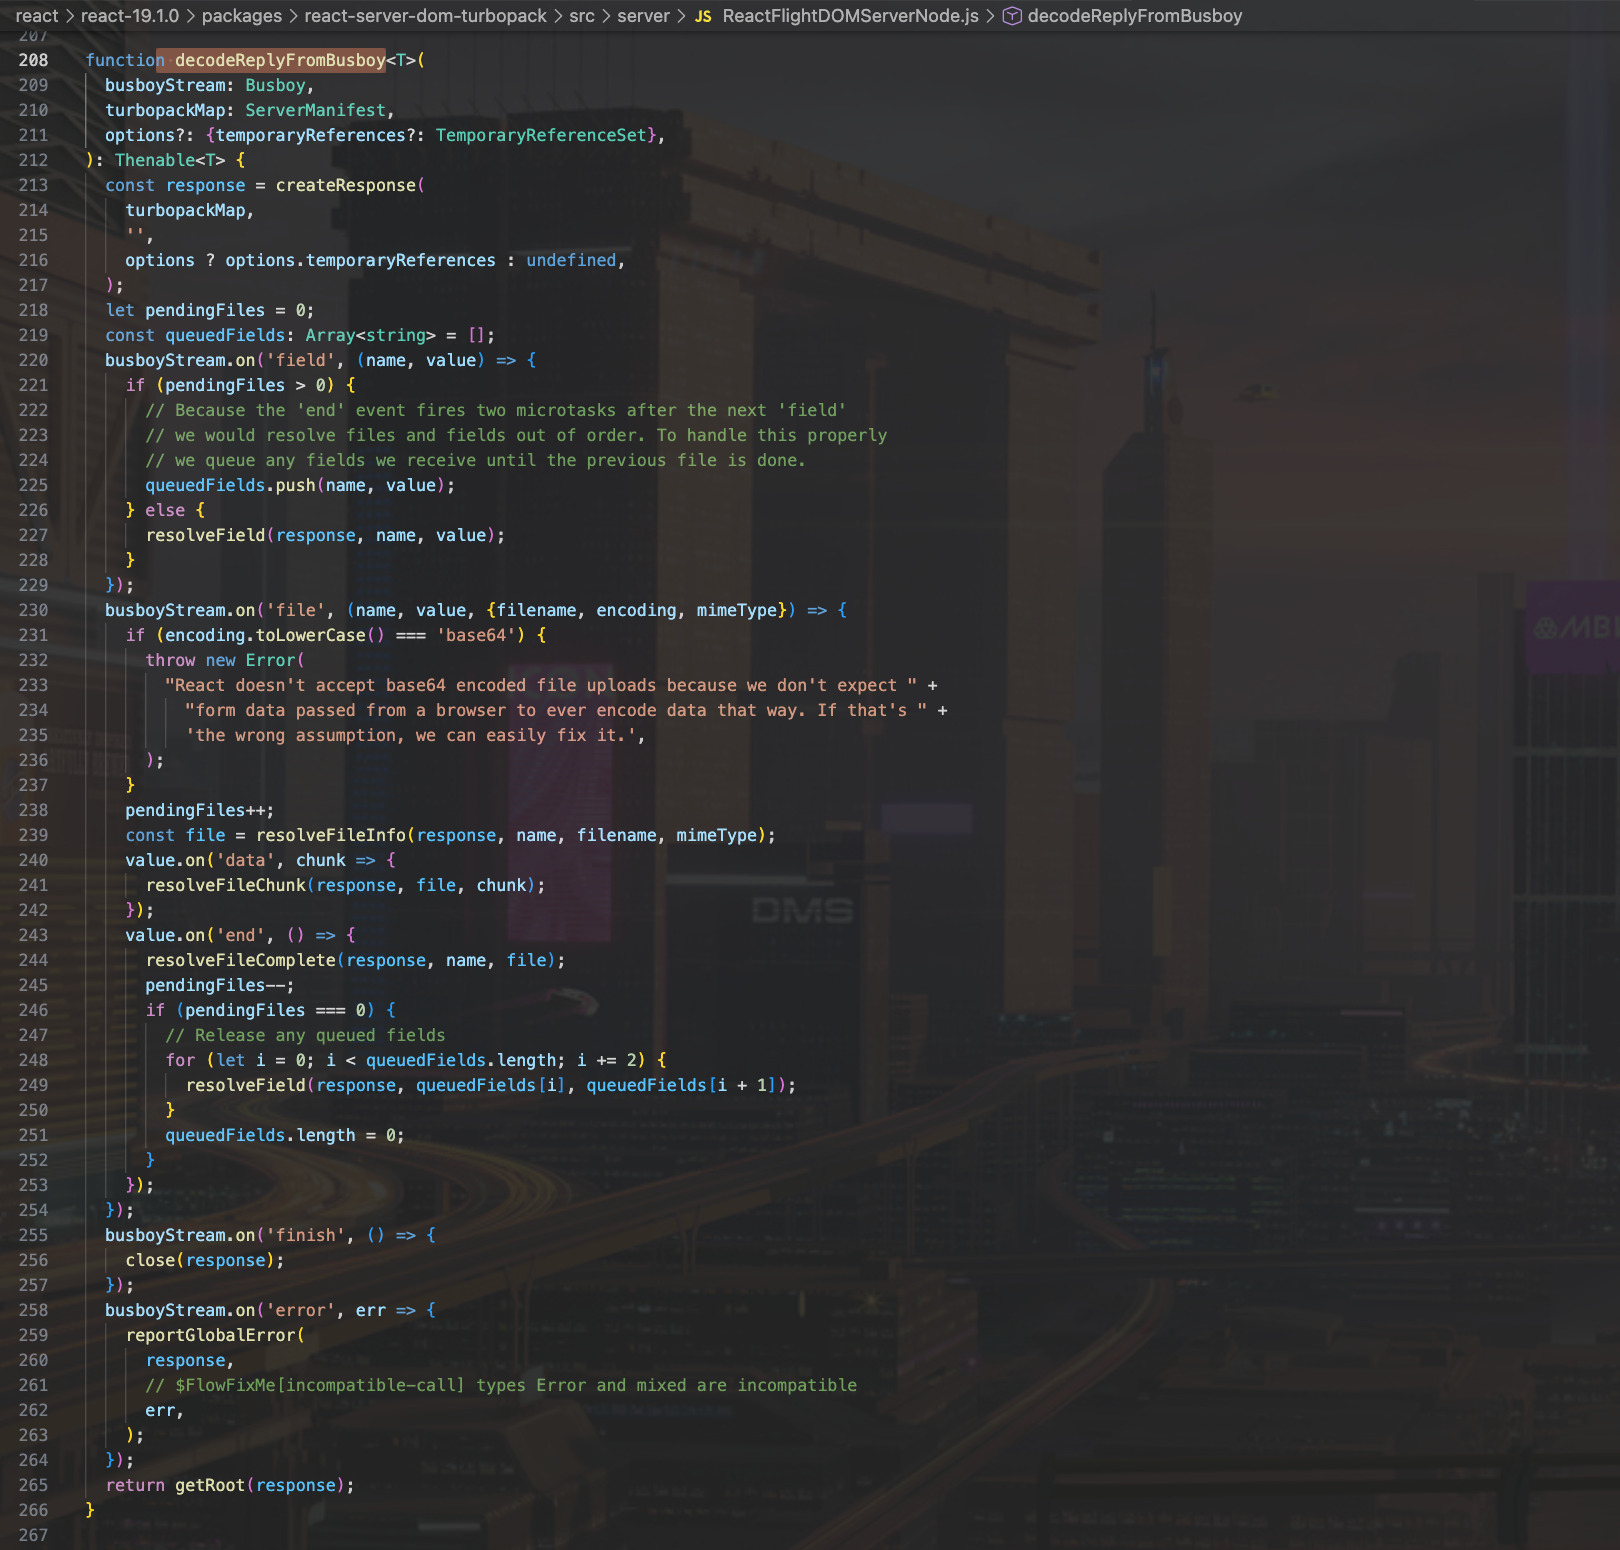1620x1550 pixels.
Task: Click the '// Release any queued fields' comment
Action: coord(305,1035)
